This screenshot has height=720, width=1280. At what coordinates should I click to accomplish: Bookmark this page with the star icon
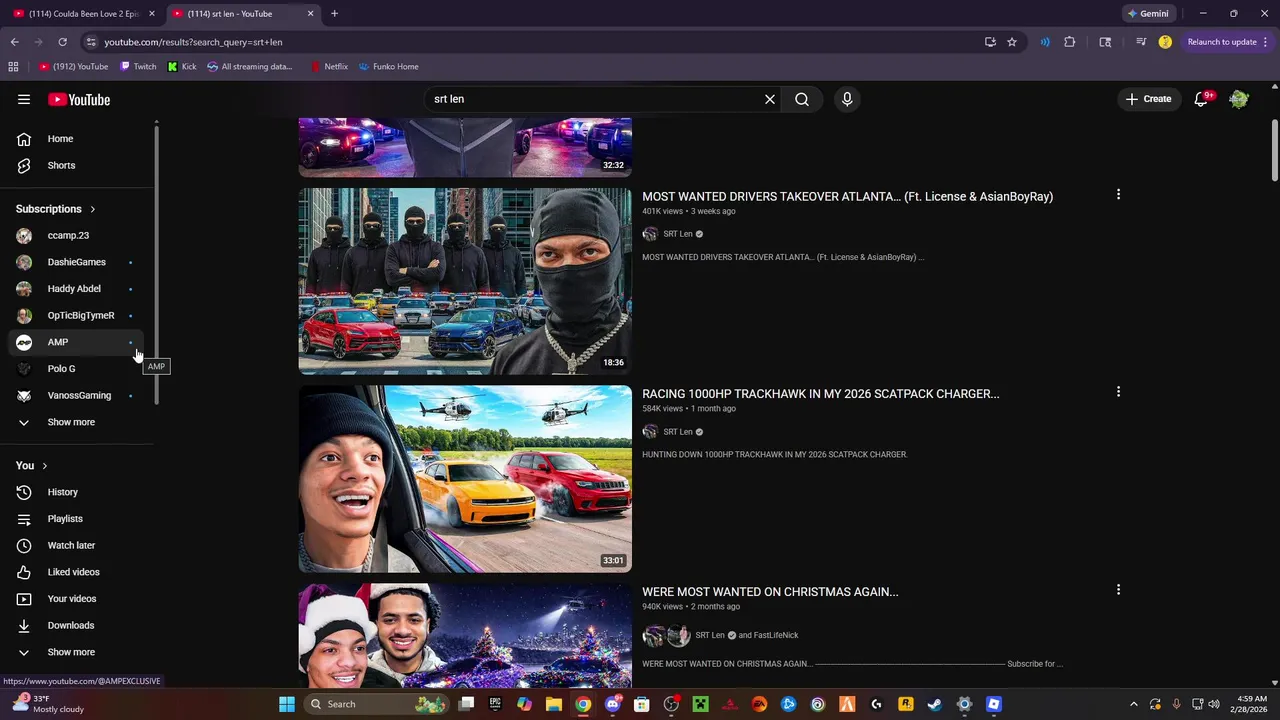click(x=1012, y=42)
